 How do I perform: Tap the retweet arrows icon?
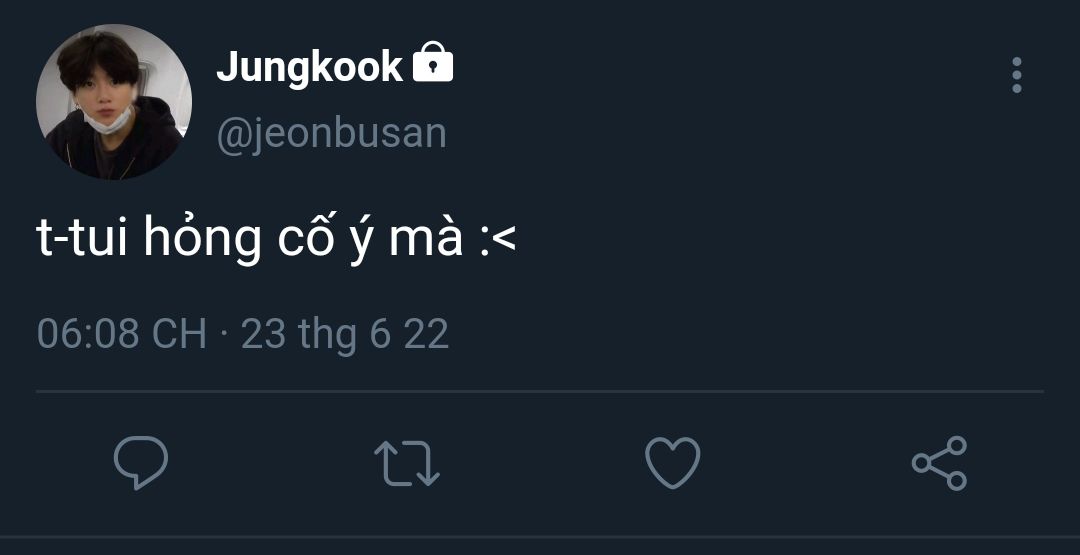coord(406,464)
